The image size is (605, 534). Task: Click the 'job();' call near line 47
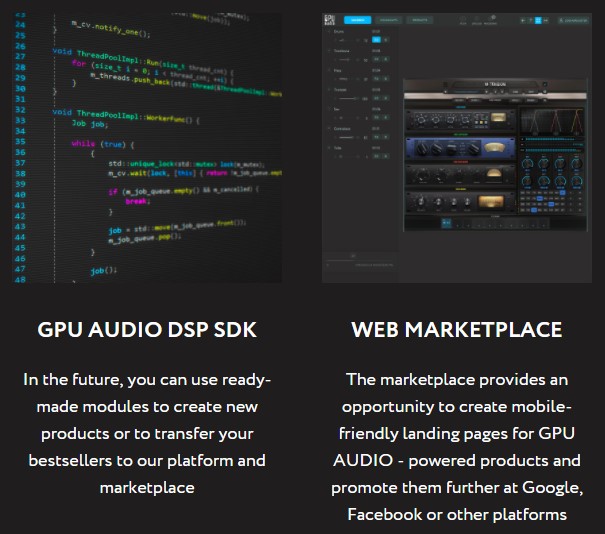click(x=103, y=271)
